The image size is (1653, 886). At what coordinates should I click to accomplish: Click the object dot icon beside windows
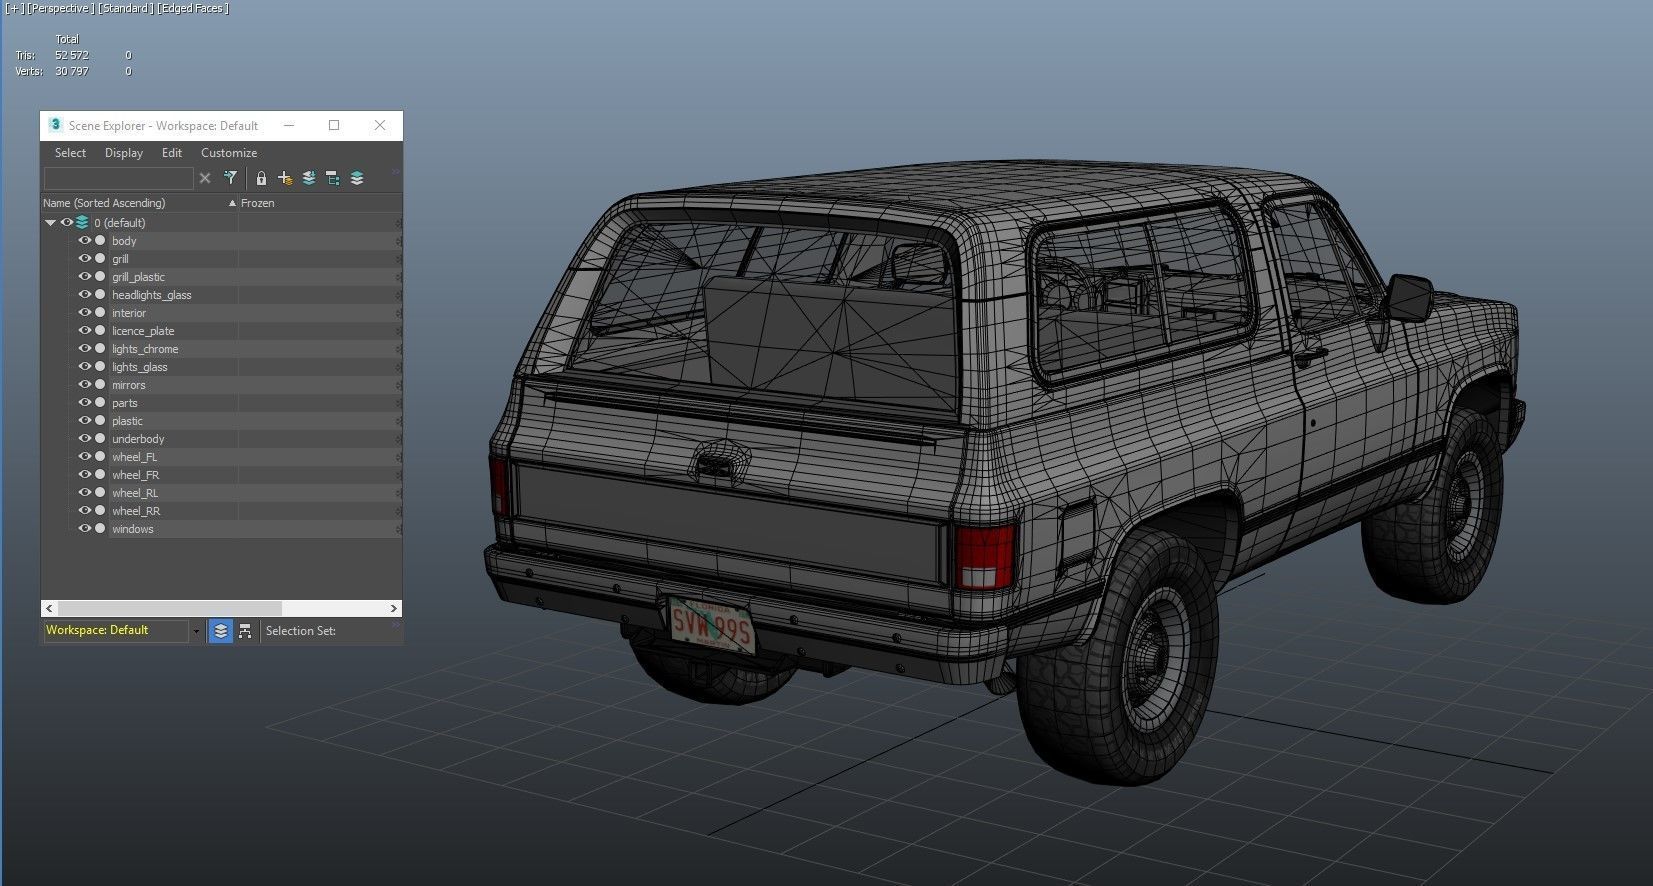(100, 529)
